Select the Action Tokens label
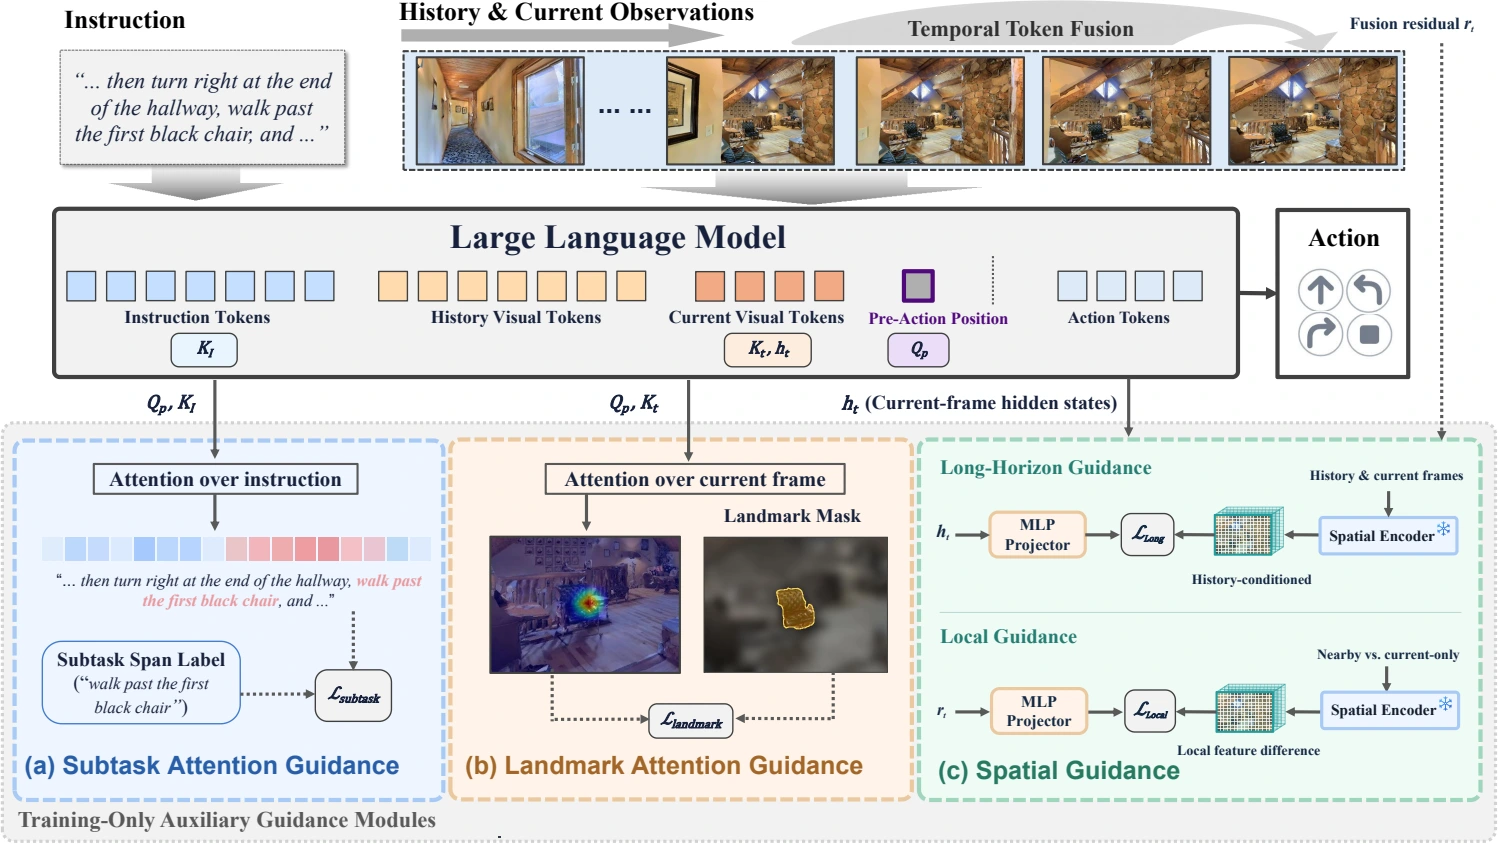Image resolution: width=1498 pixels, height=844 pixels. tap(1118, 317)
